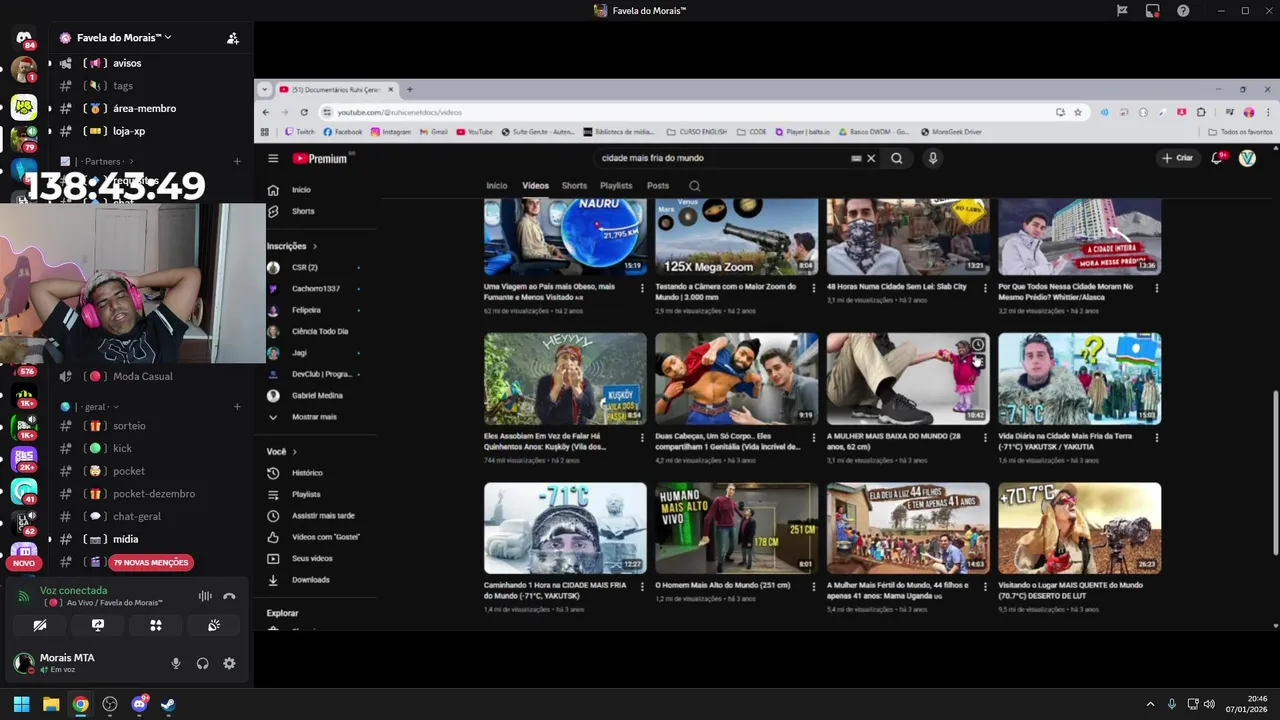Show hidden system tray icons

point(1150,704)
